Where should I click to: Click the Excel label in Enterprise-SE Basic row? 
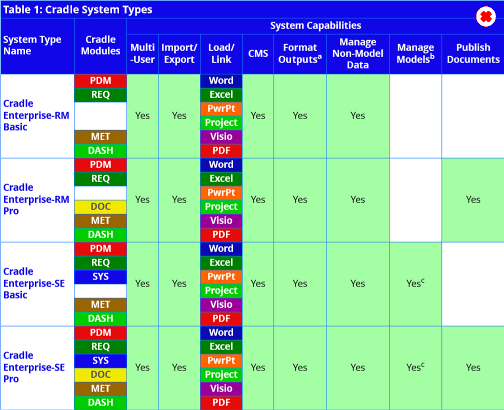click(x=221, y=263)
